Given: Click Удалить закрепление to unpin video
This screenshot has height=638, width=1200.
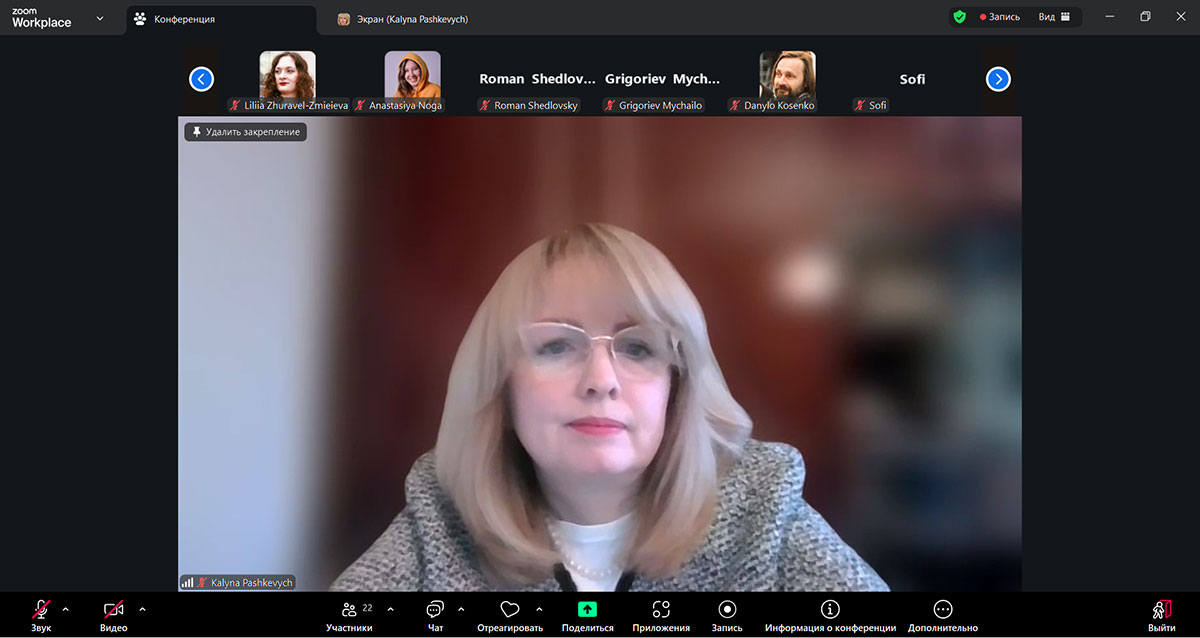Looking at the screenshot, I should [x=245, y=132].
